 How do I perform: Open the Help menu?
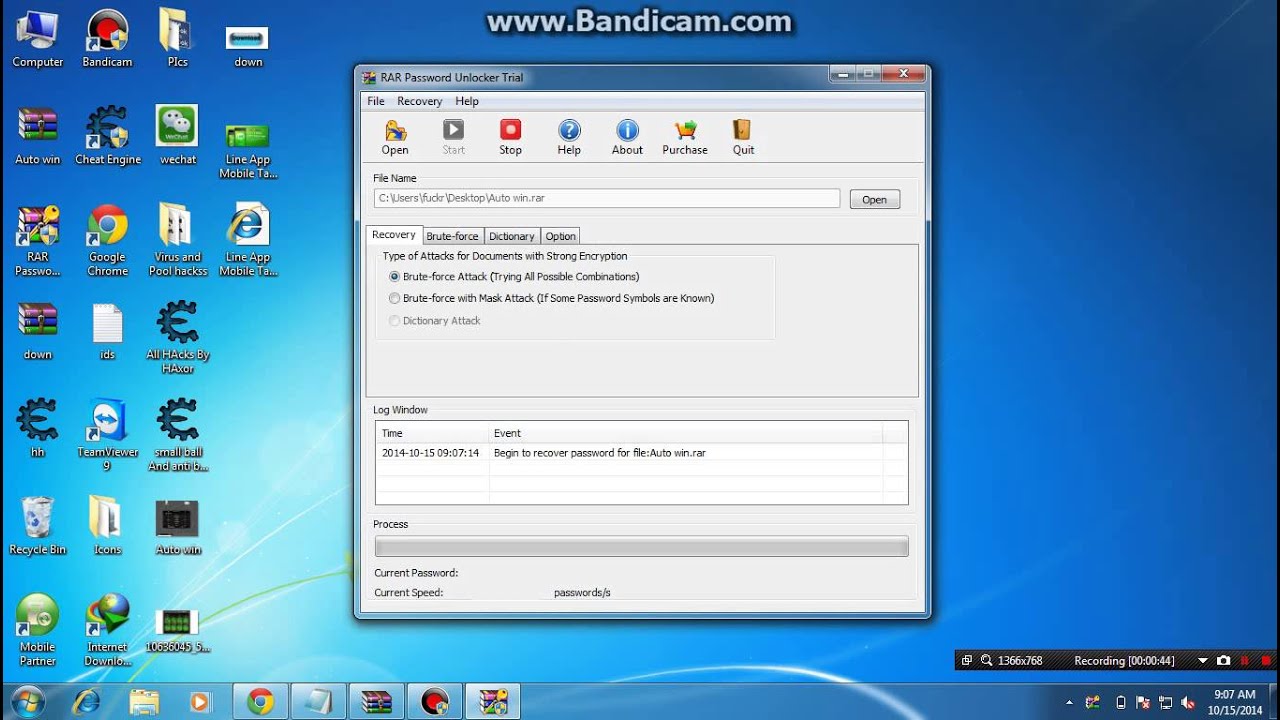467,101
